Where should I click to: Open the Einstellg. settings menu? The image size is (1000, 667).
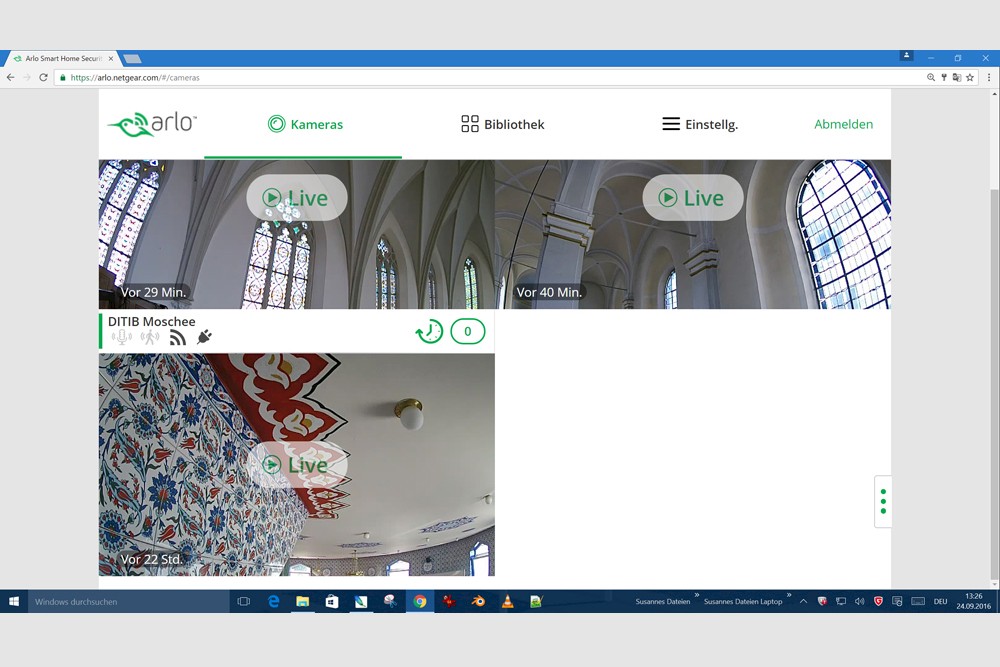pos(699,125)
